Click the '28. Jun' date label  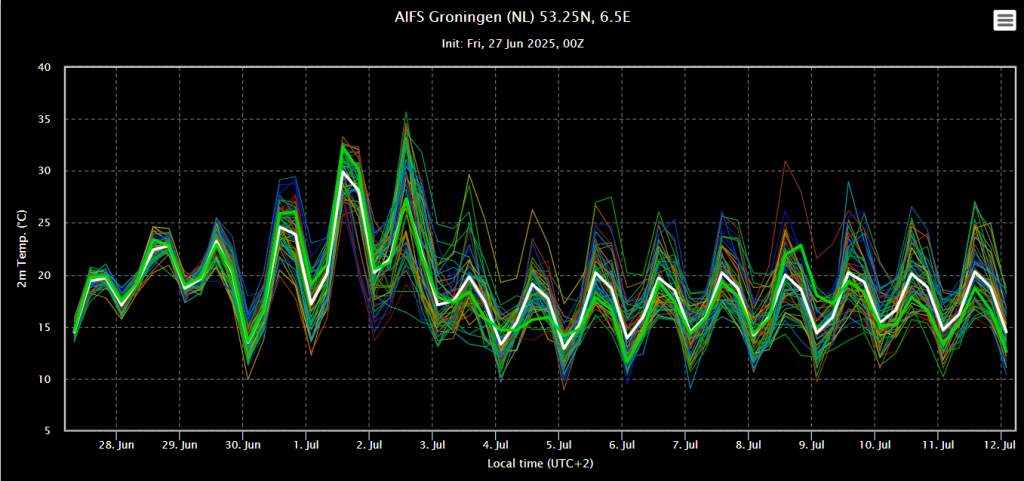pyautogui.click(x=116, y=445)
